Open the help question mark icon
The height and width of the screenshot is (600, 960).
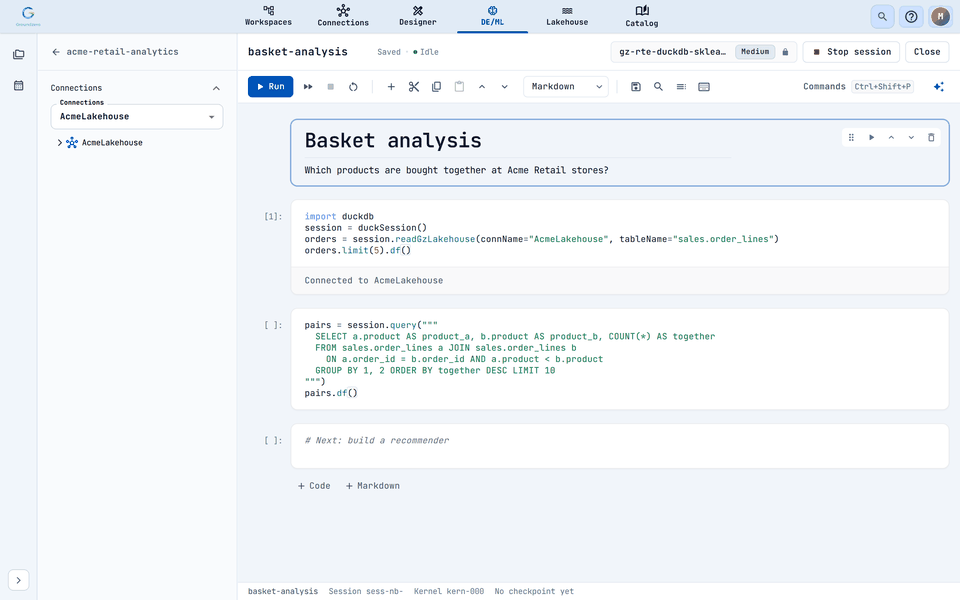pos(911,17)
